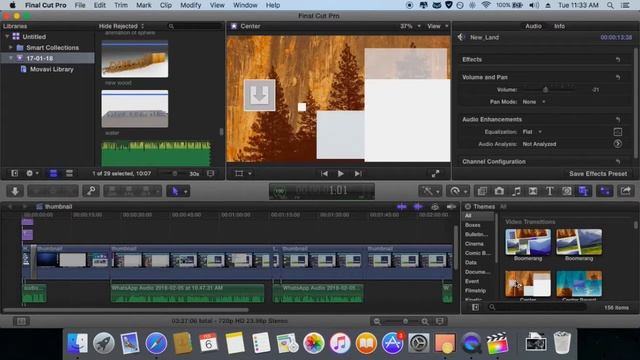The width and height of the screenshot is (640, 360).
Task: Open the Pan Mode None dropdown
Action: tap(533, 102)
